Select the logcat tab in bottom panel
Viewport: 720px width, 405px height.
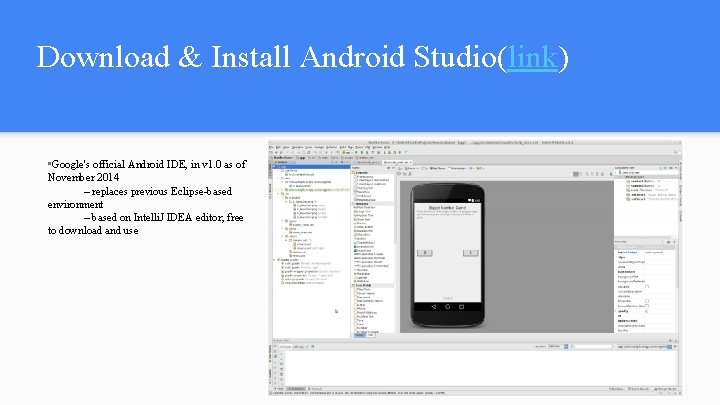pos(285,347)
